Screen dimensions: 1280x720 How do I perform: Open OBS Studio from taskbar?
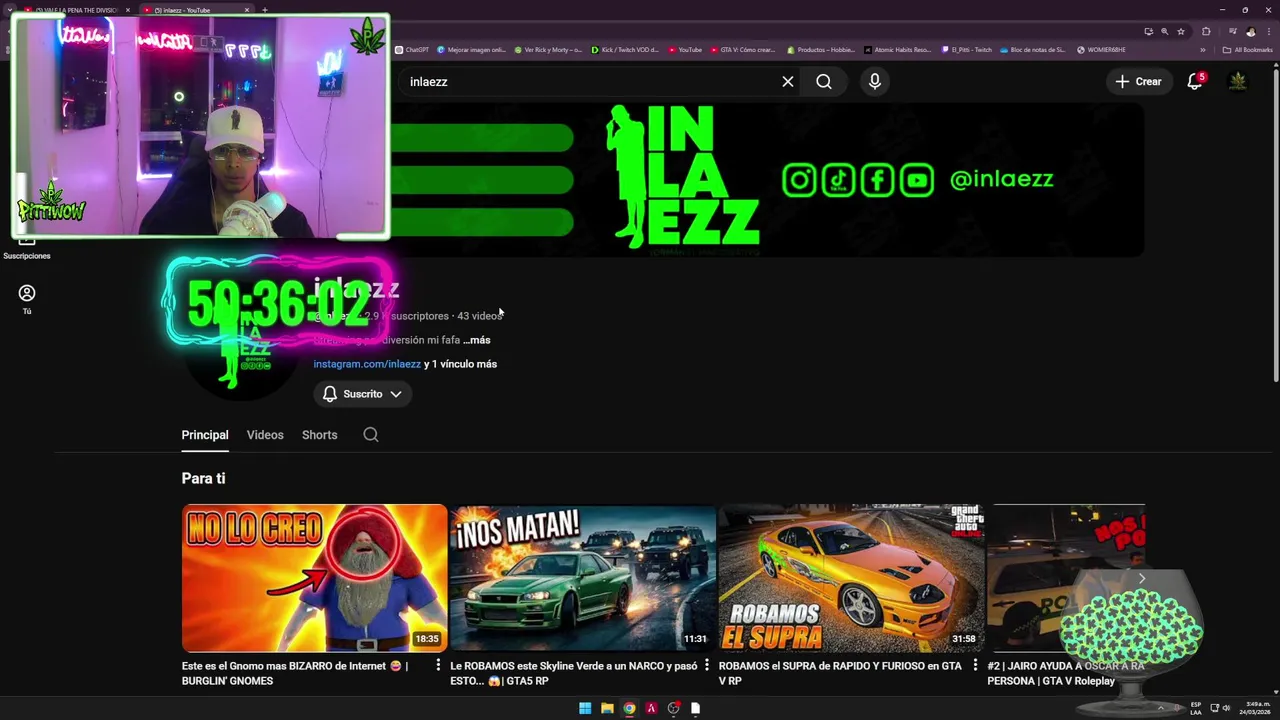tap(673, 708)
